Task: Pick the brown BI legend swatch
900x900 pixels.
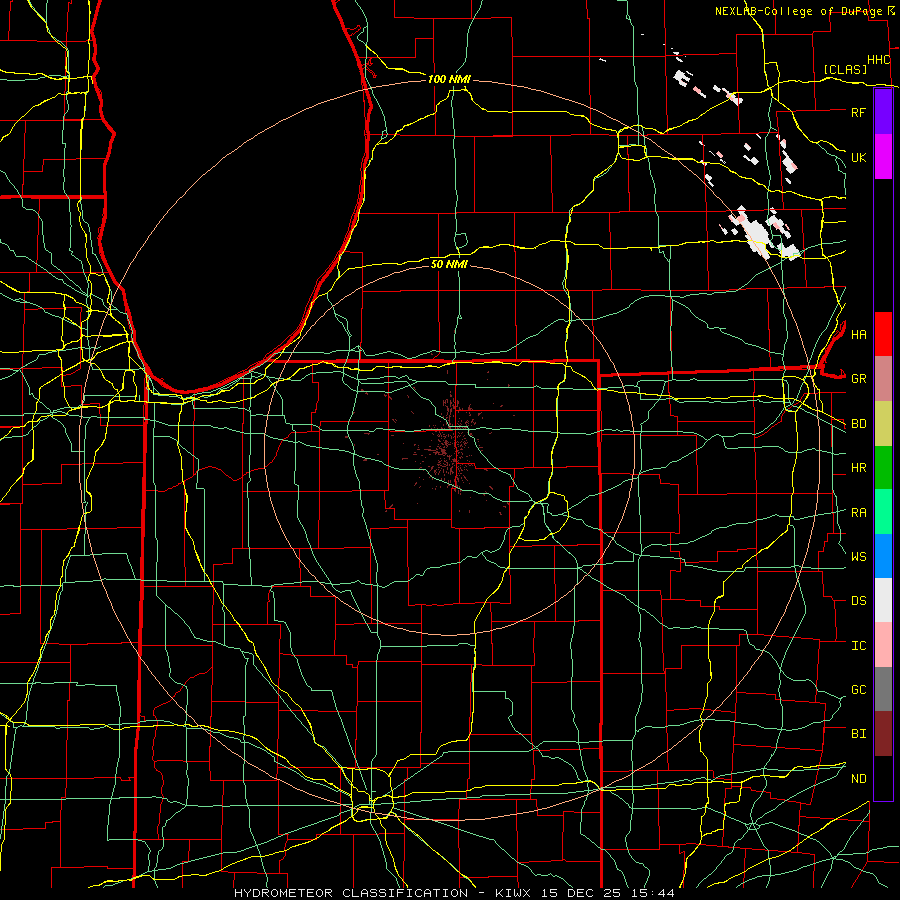Action: 883,734
